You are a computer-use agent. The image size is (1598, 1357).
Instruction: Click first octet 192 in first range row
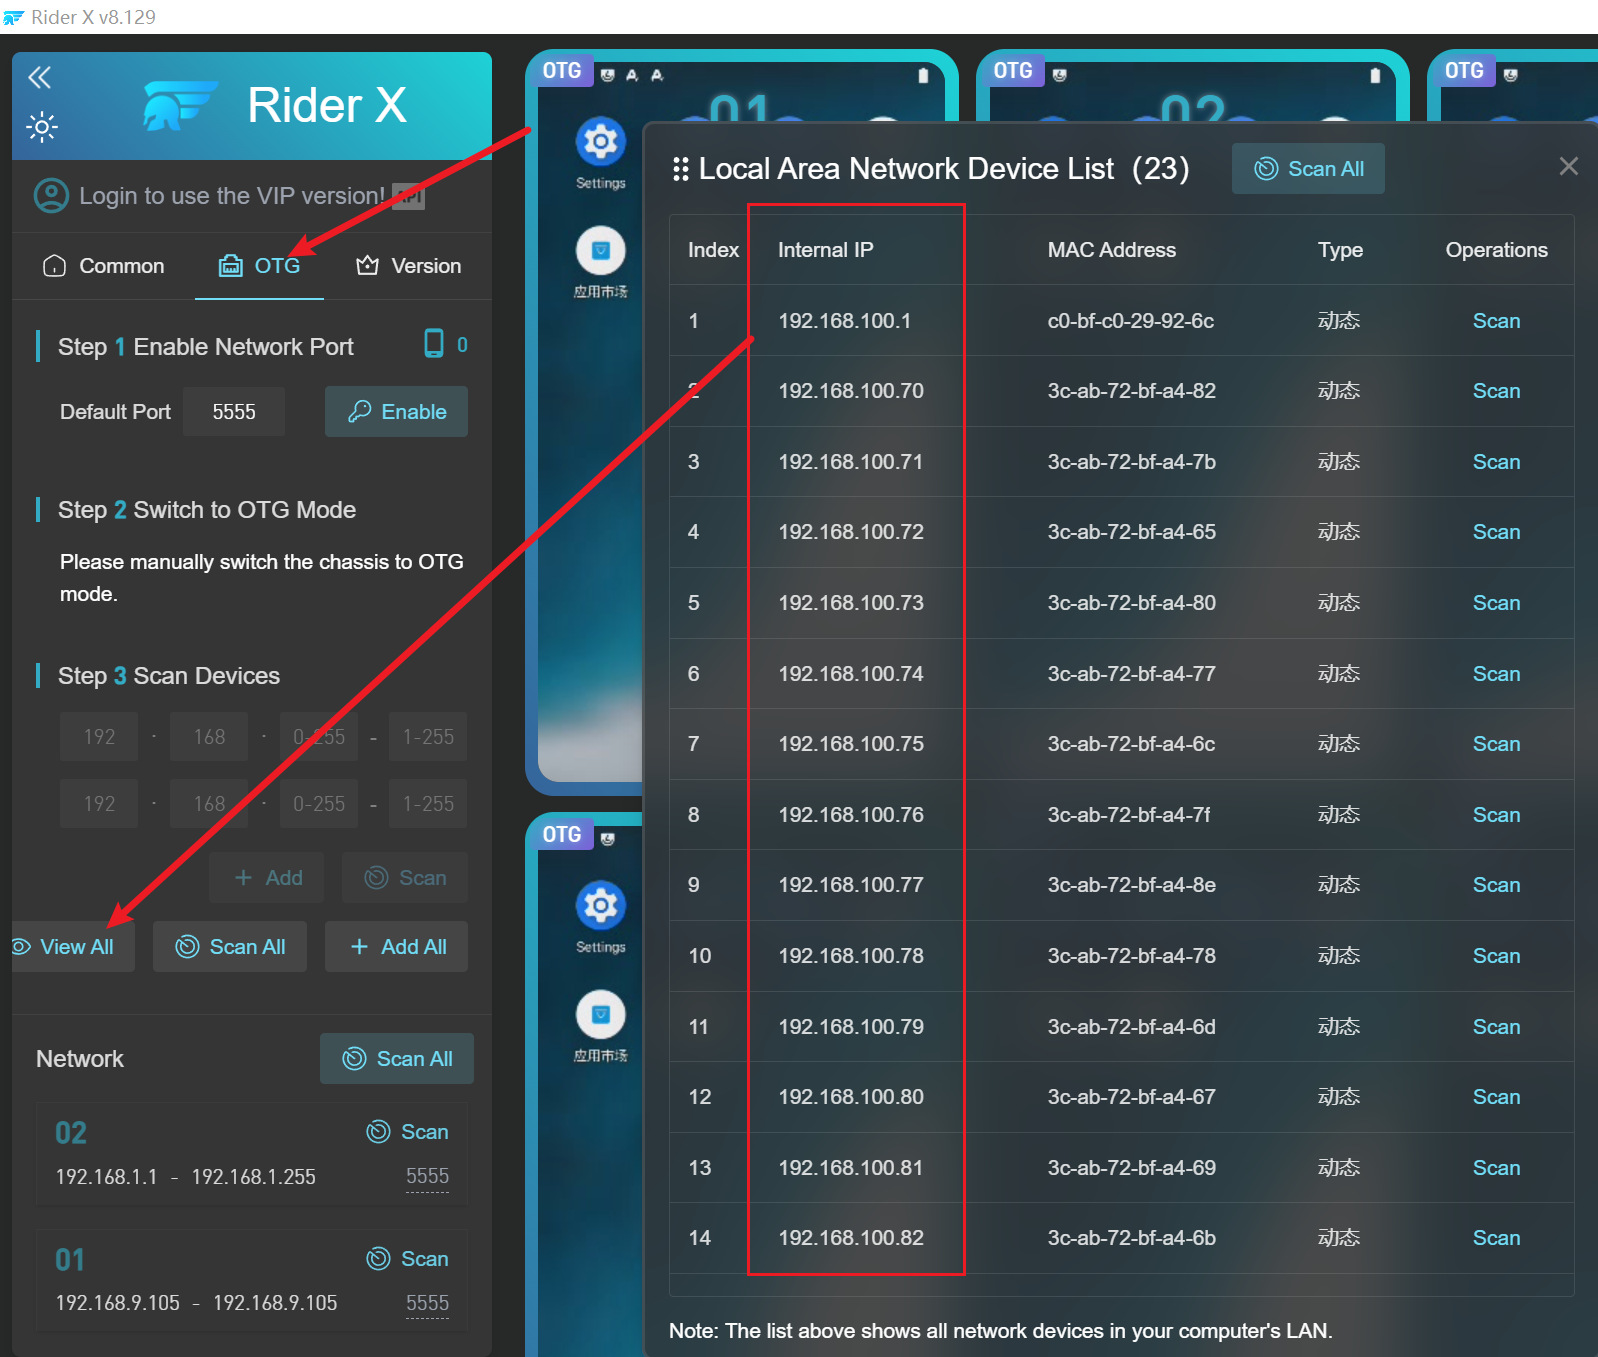click(x=99, y=737)
